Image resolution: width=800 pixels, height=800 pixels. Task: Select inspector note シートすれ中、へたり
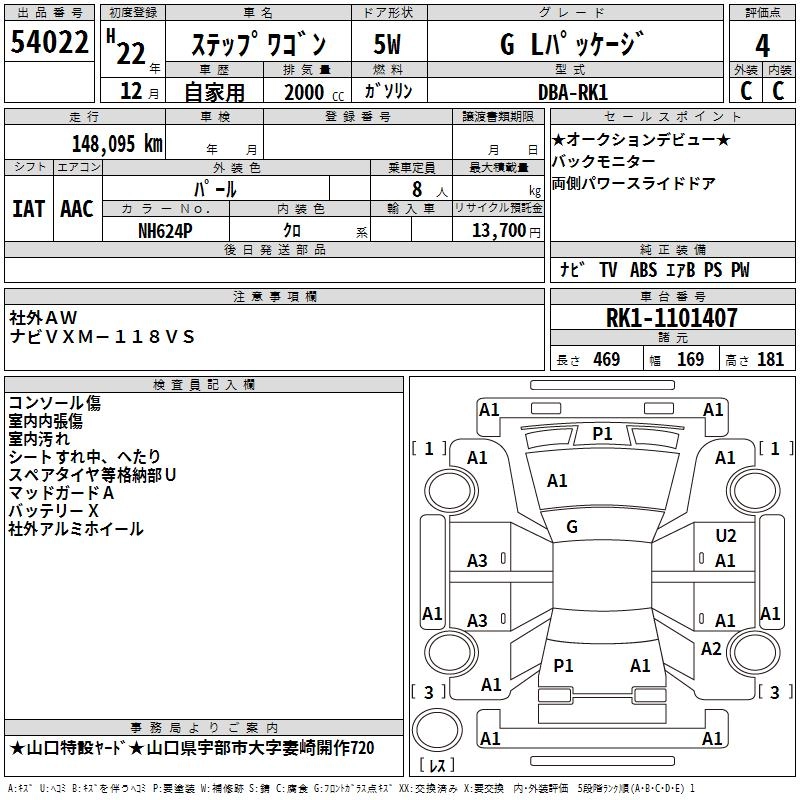pyautogui.click(x=85, y=457)
